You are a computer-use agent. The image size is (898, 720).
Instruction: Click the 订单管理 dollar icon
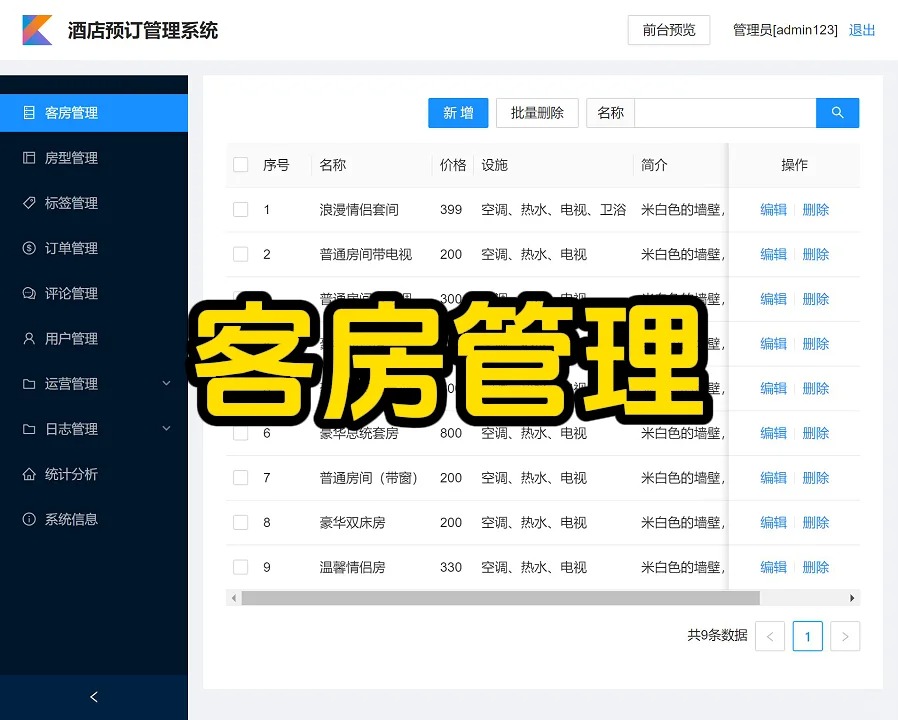pyautogui.click(x=29, y=248)
